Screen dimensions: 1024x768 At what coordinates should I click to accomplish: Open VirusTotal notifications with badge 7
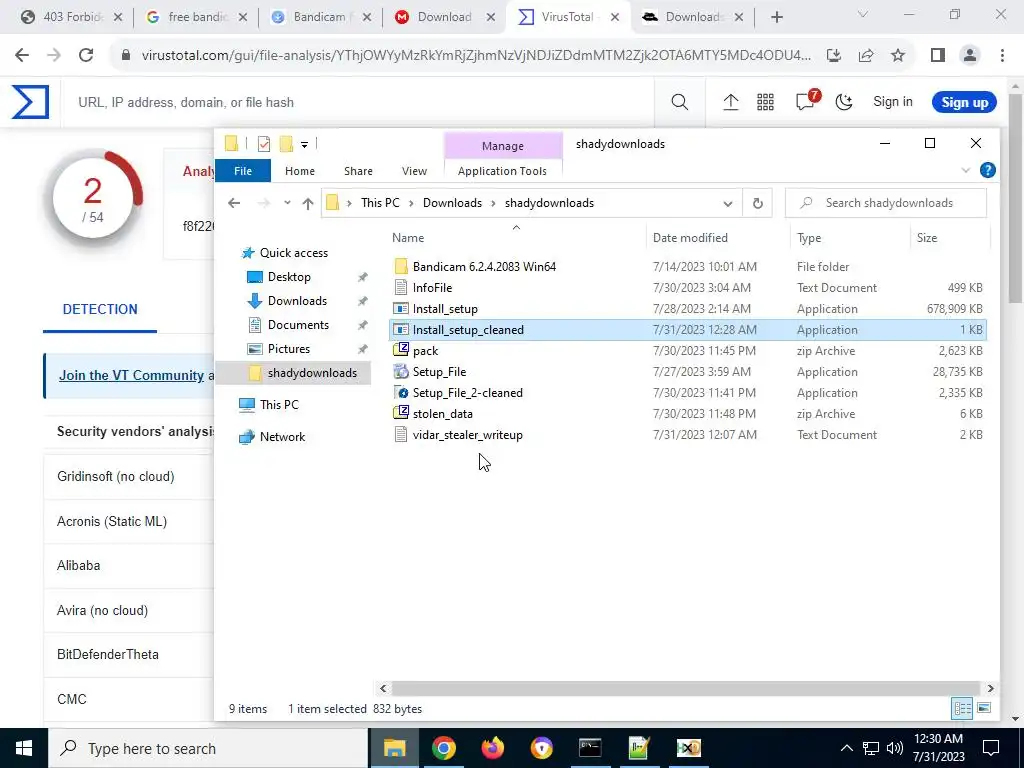pyautogui.click(x=806, y=101)
